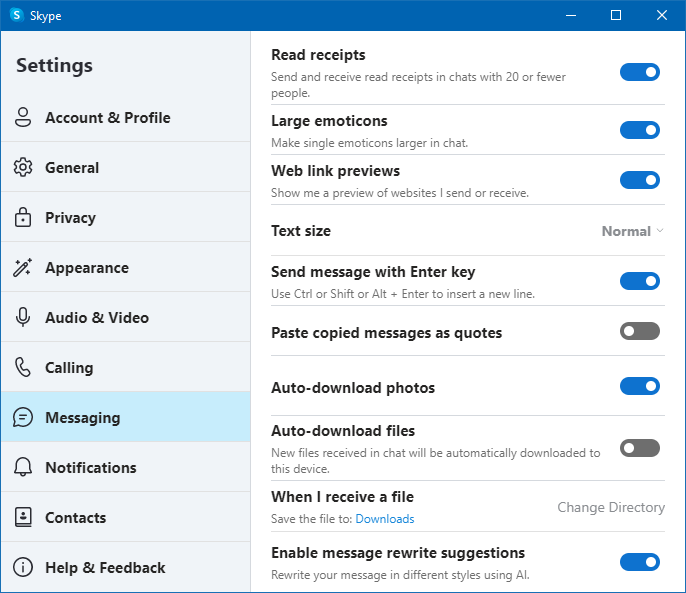Close the Skype window
Image resolution: width=686 pixels, height=593 pixels.
[x=662, y=15]
